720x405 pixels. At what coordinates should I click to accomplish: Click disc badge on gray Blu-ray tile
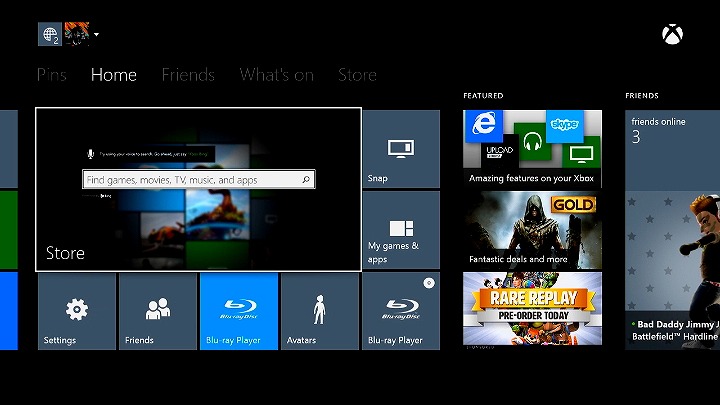point(429,283)
